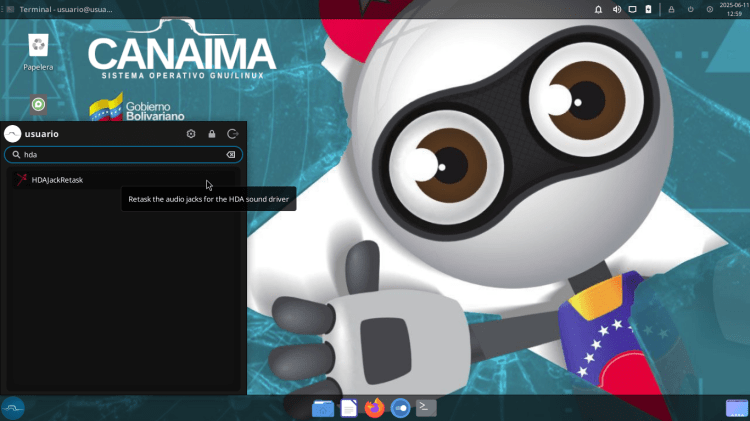Click the power button in top panel
The image size is (750, 421).
(x=690, y=9)
